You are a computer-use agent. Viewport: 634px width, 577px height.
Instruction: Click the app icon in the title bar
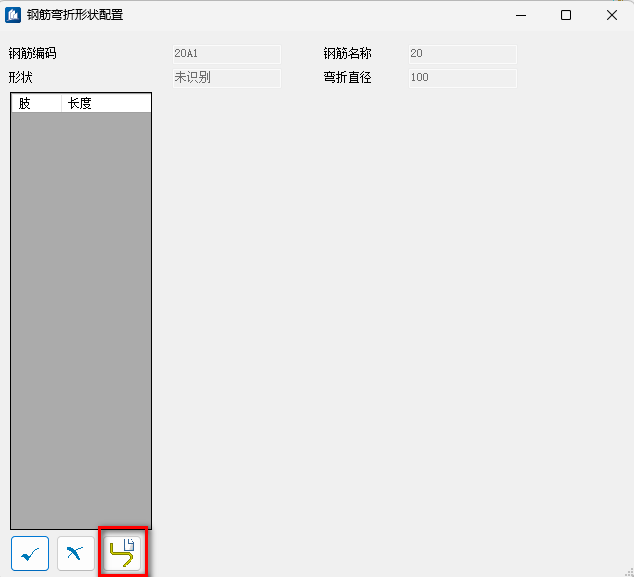point(13,15)
